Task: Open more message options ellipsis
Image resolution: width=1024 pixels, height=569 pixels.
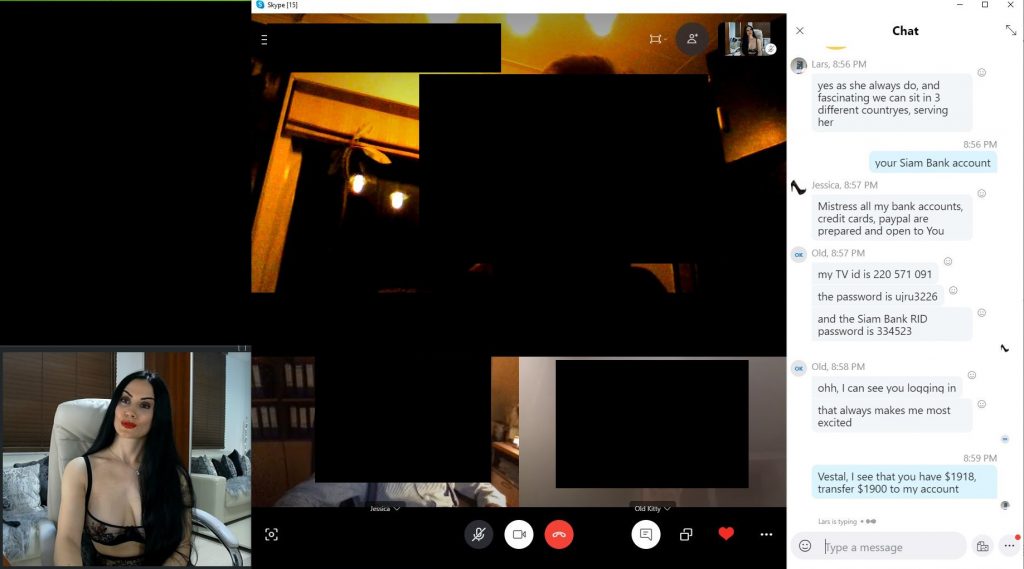Action: 1010,545
